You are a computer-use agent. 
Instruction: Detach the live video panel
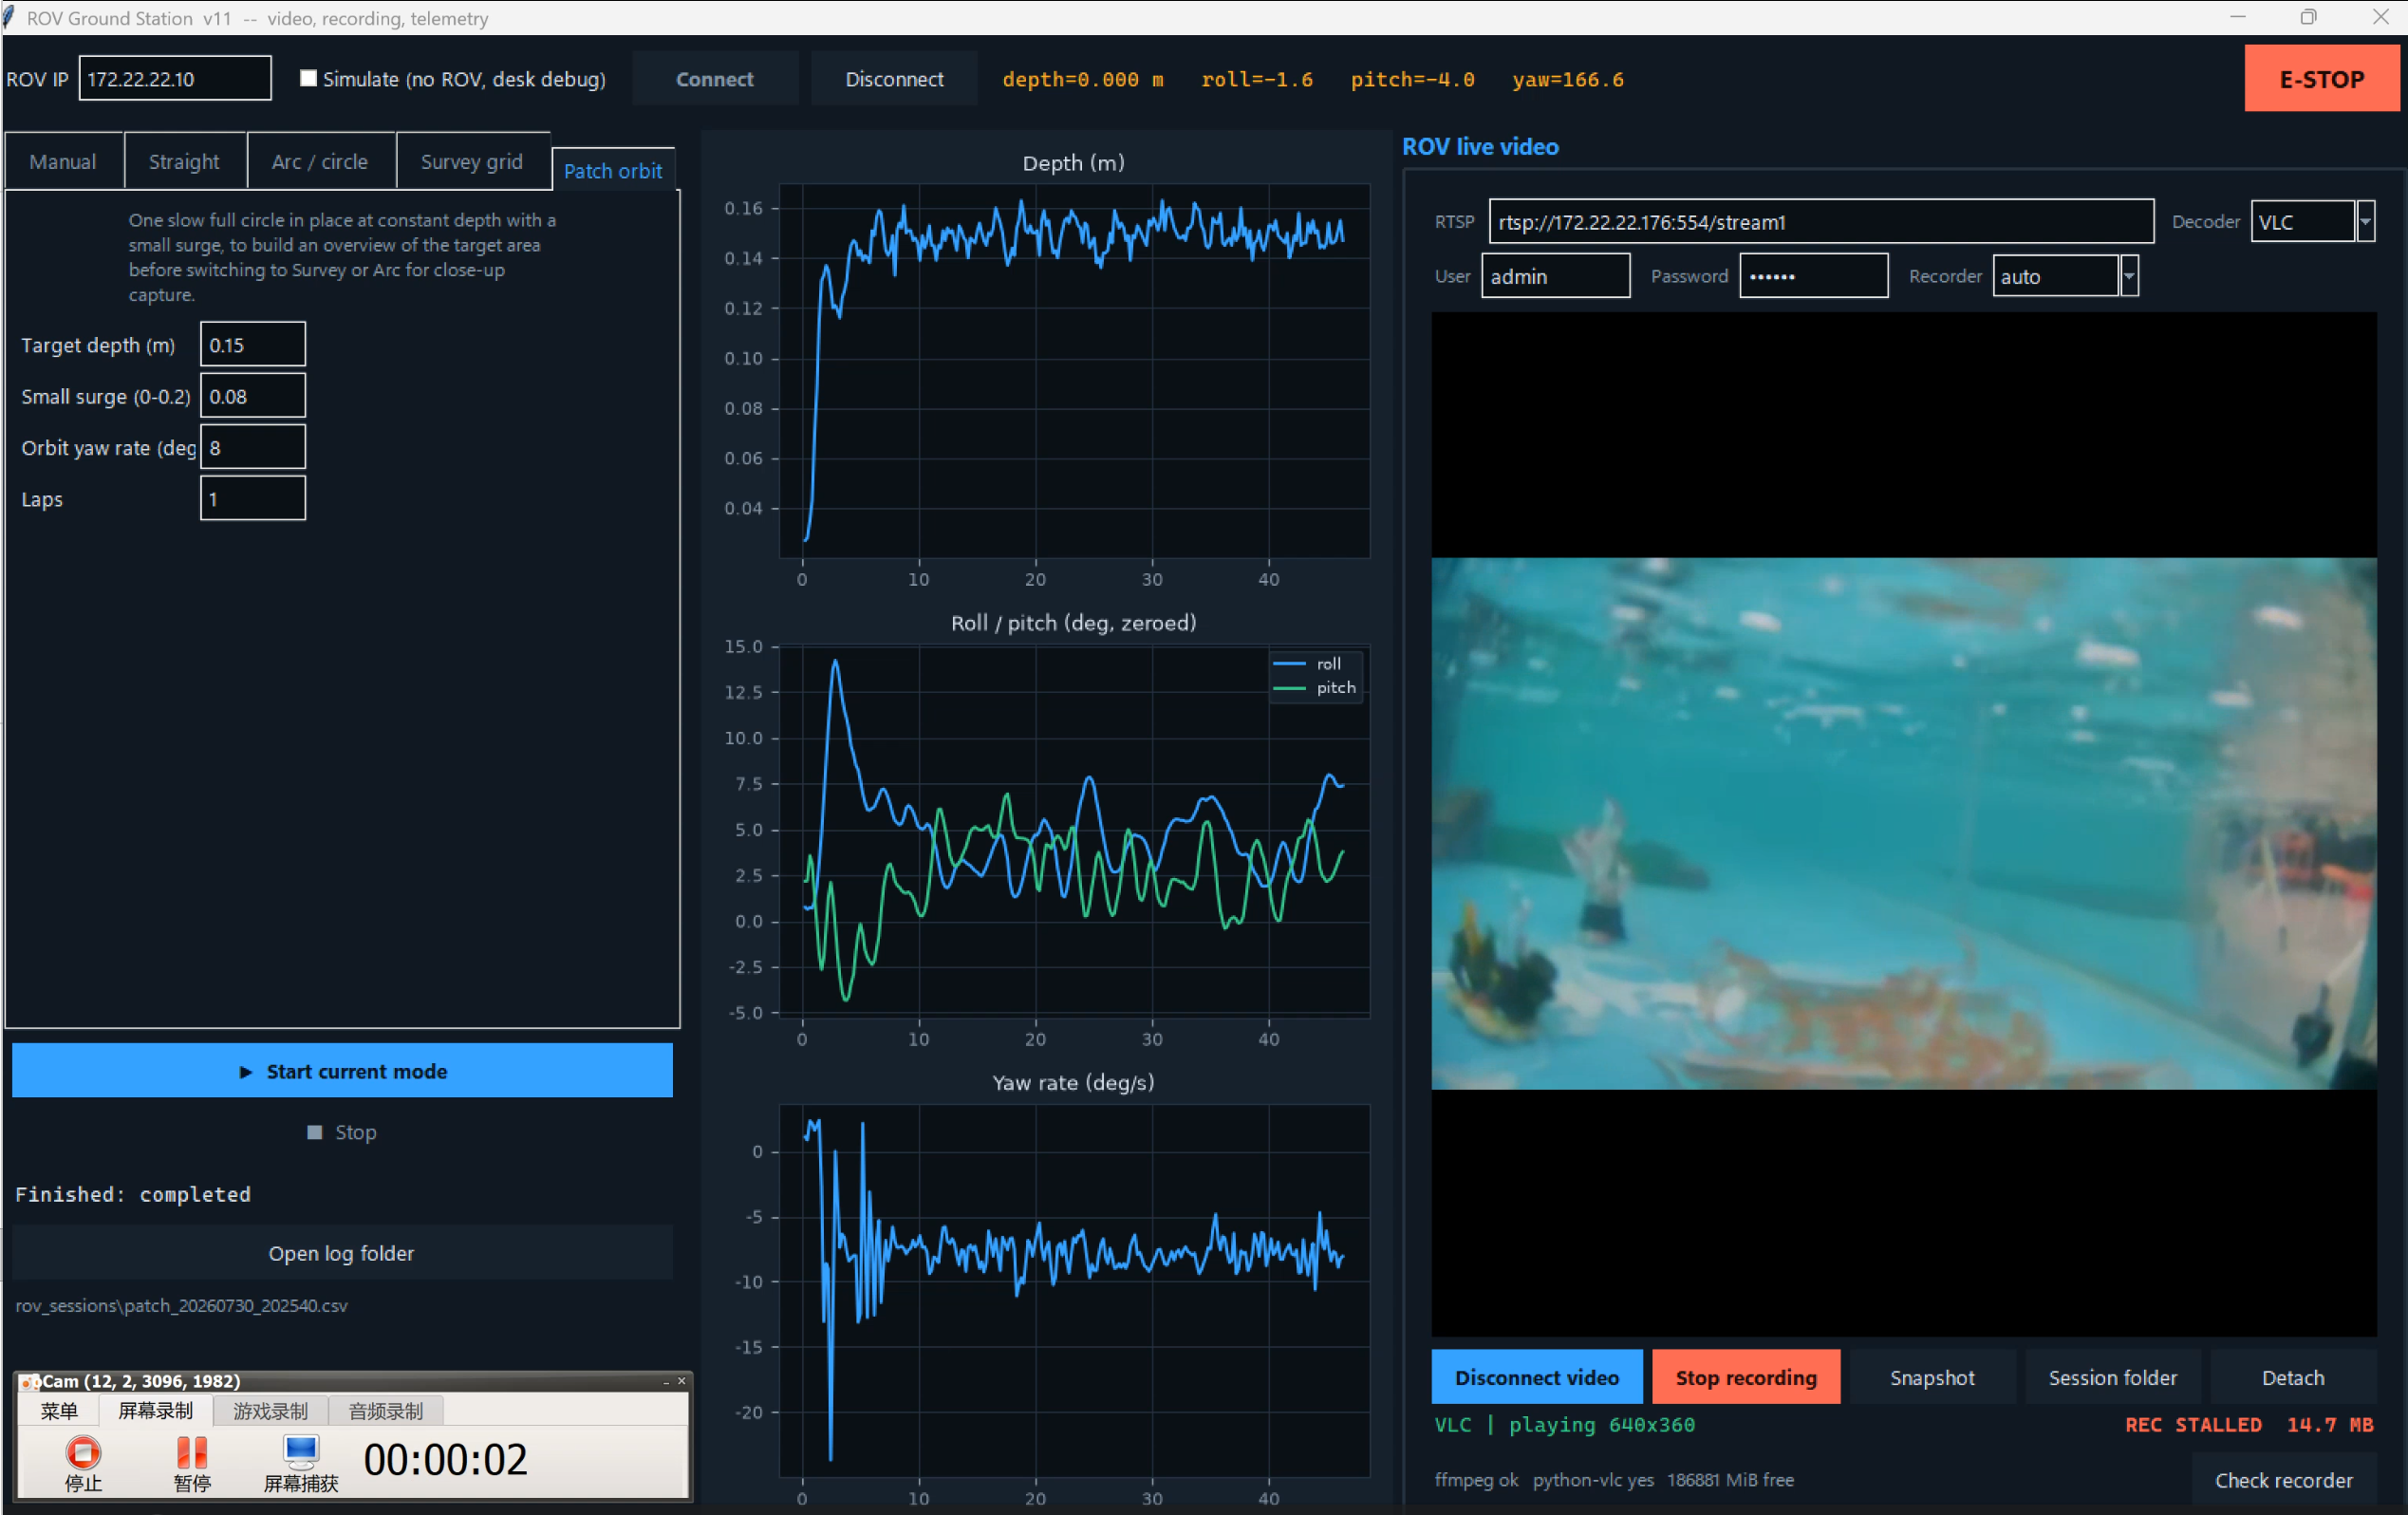click(x=2293, y=1376)
